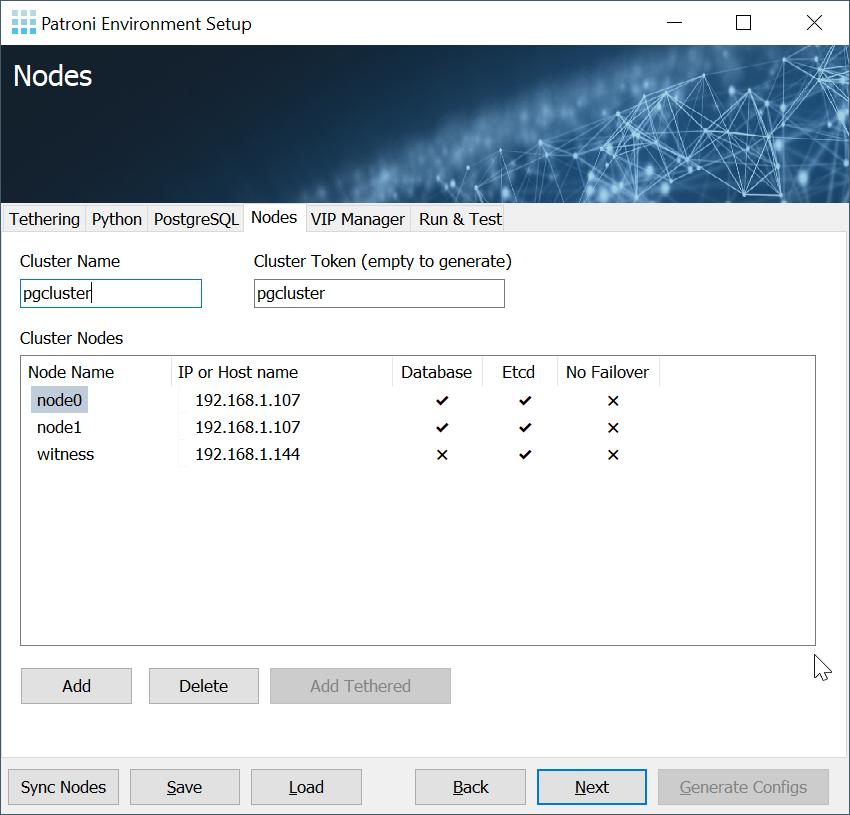
Task: Click the Patroni app icon in title bar
Action: click(24, 23)
